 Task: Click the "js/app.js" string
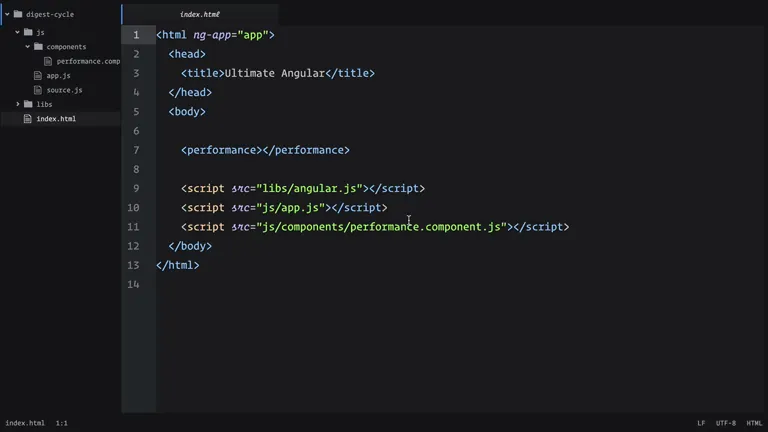(x=290, y=207)
